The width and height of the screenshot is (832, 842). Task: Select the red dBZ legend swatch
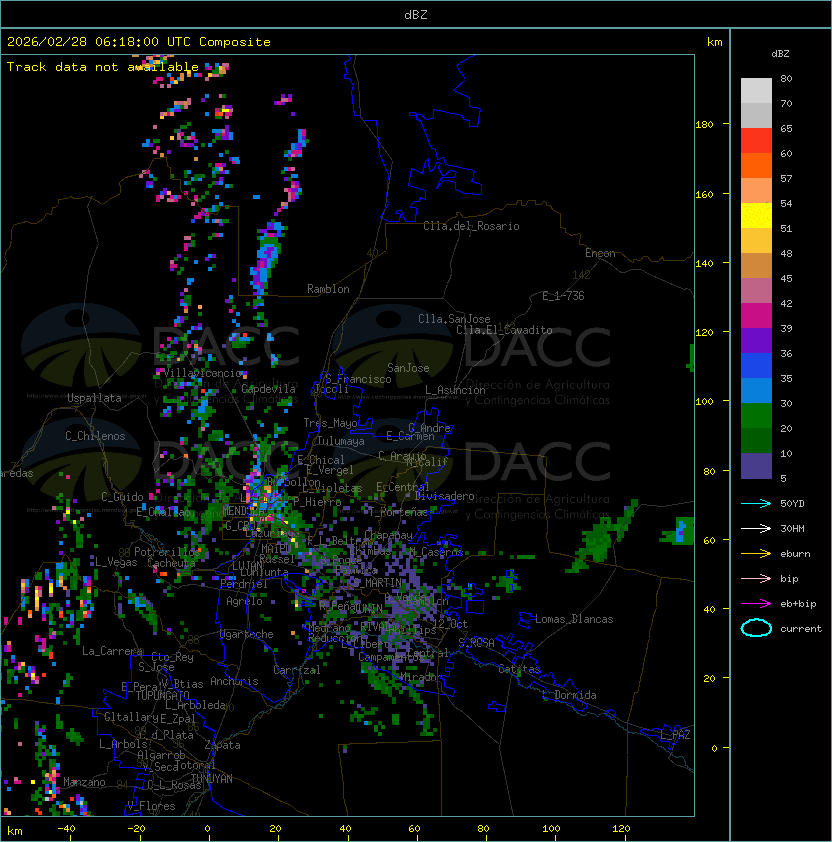coord(756,141)
